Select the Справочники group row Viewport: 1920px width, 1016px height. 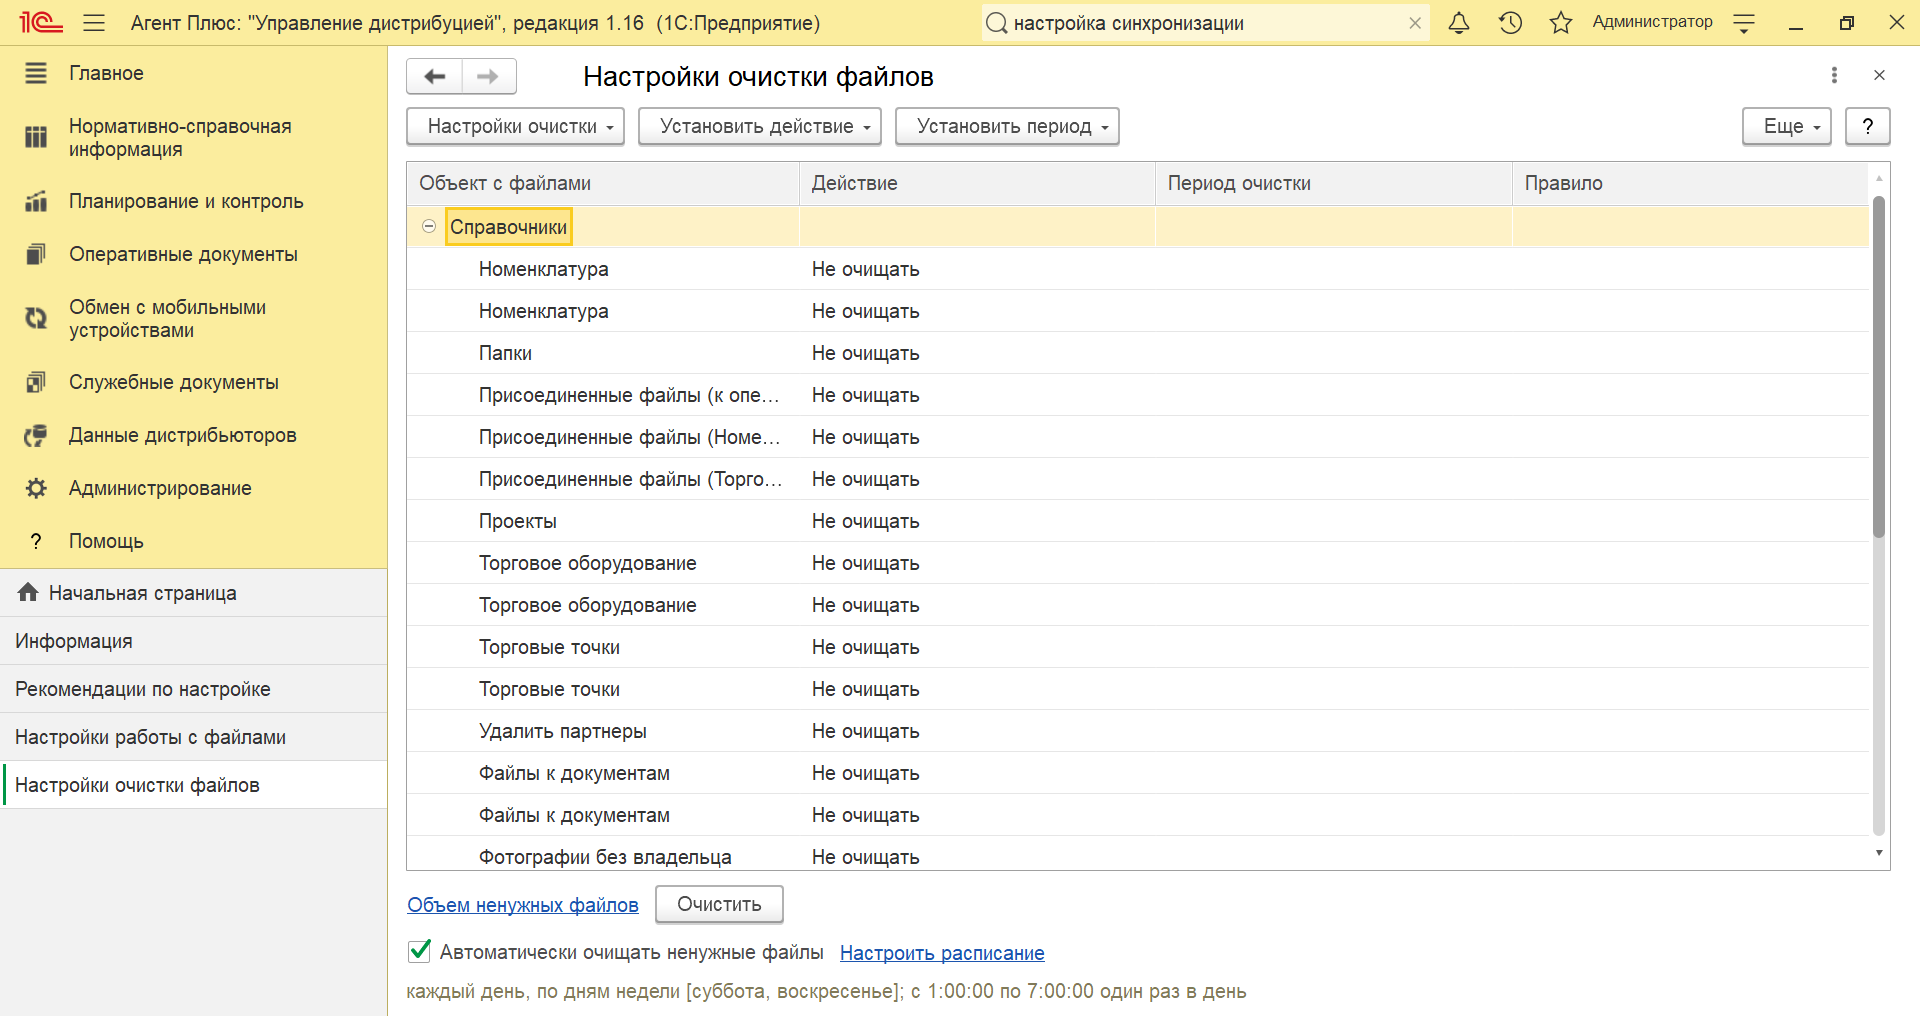tap(1138, 227)
